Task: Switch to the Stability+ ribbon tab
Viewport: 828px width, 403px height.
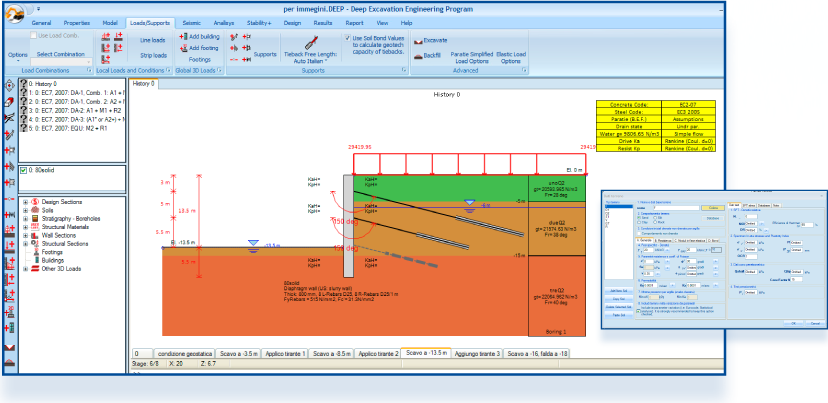Action: [259, 23]
